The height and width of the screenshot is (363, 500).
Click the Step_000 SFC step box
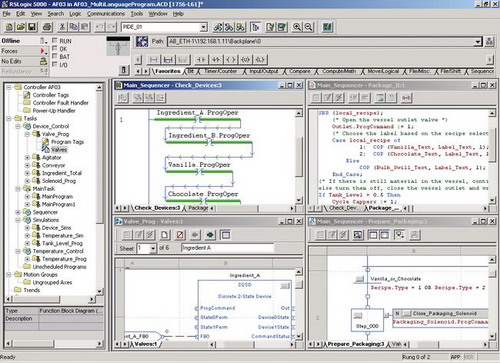[367, 320]
